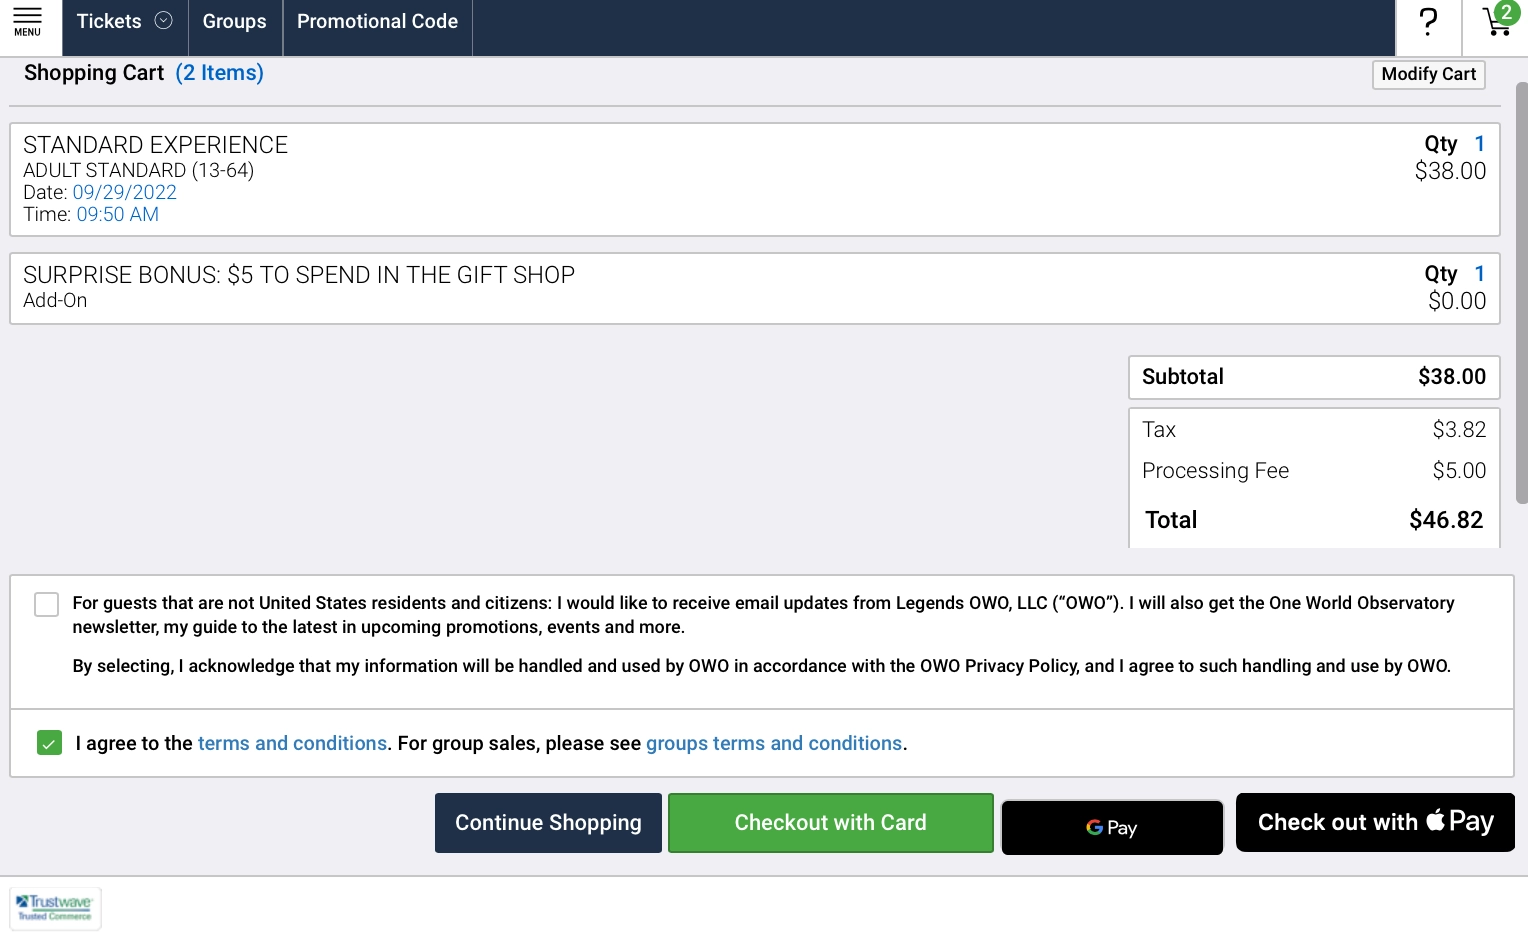1528x932 pixels.
Task: Click the ticket time 09:50 AM
Action: [118, 214]
